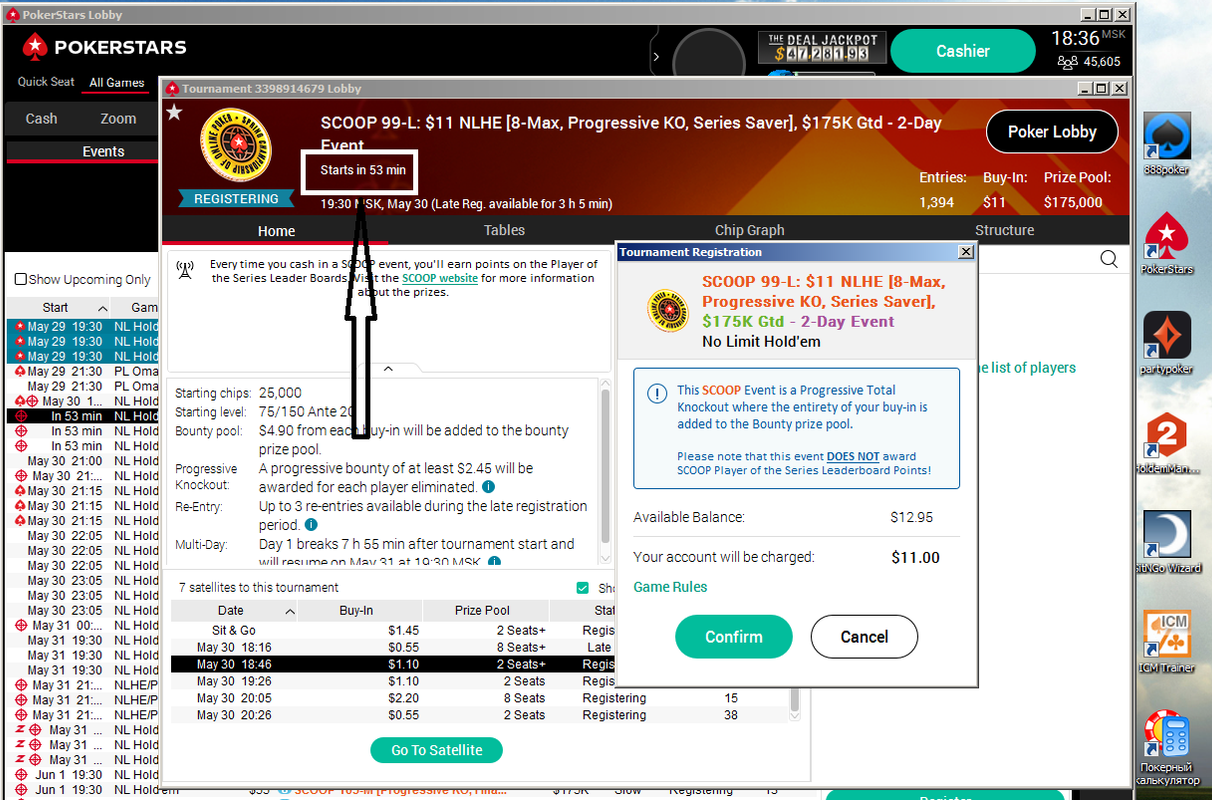The width and height of the screenshot is (1212, 800).
Task: Click the search magnifier in the tournament lobby
Action: [x=1109, y=260]
